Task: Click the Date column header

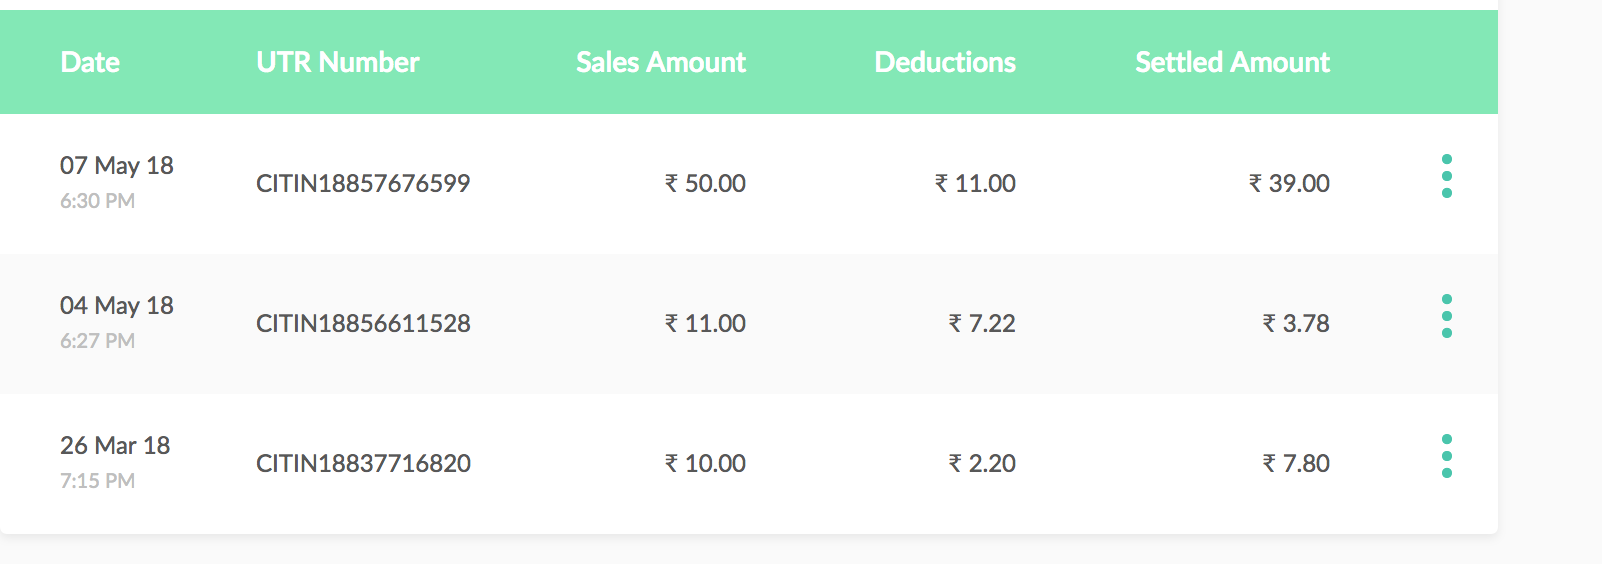Action: point(90,62)
